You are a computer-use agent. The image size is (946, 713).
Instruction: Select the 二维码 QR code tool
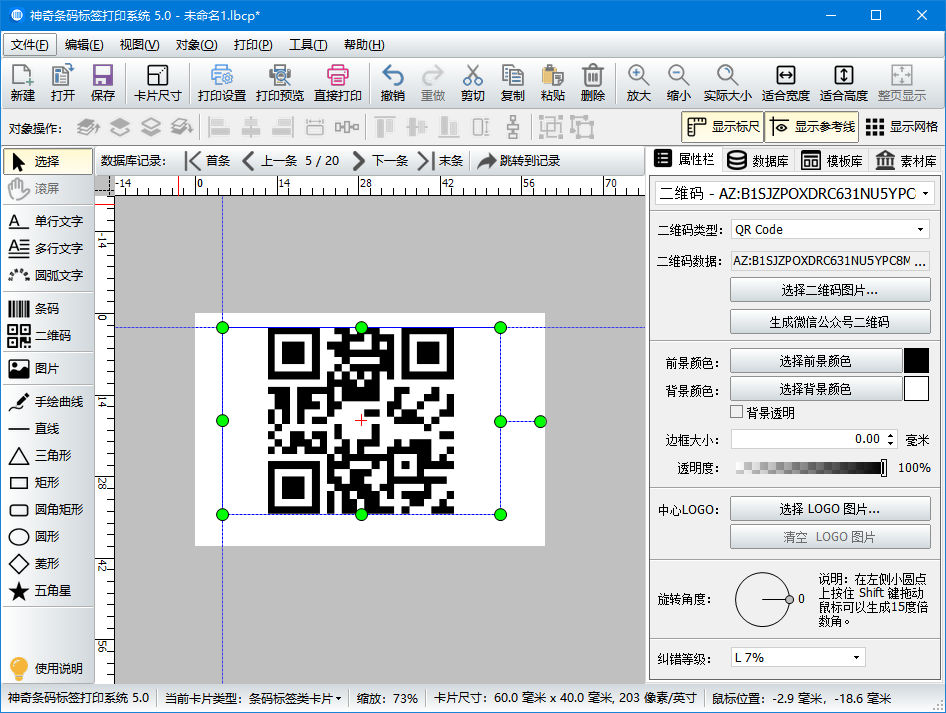47,335
